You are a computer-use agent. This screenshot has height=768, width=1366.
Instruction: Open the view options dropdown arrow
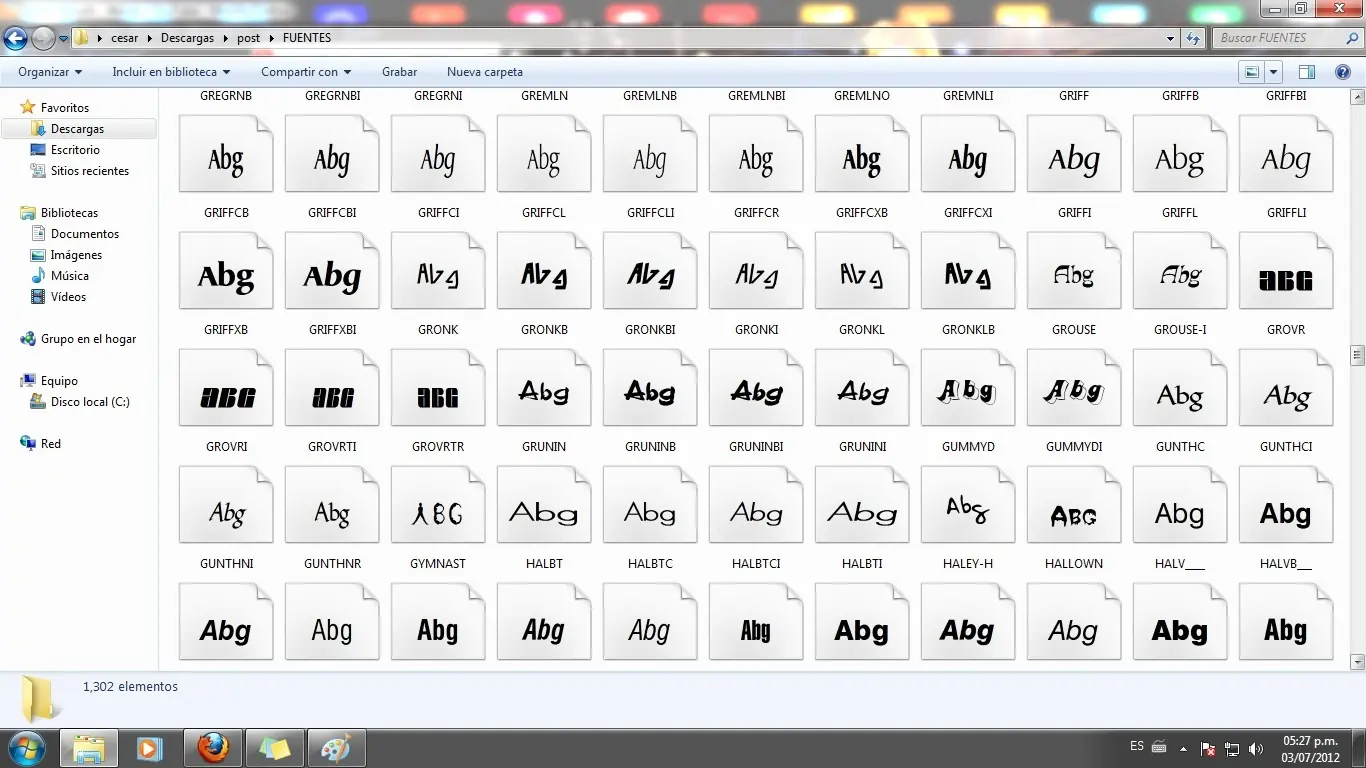(1274, 72)
